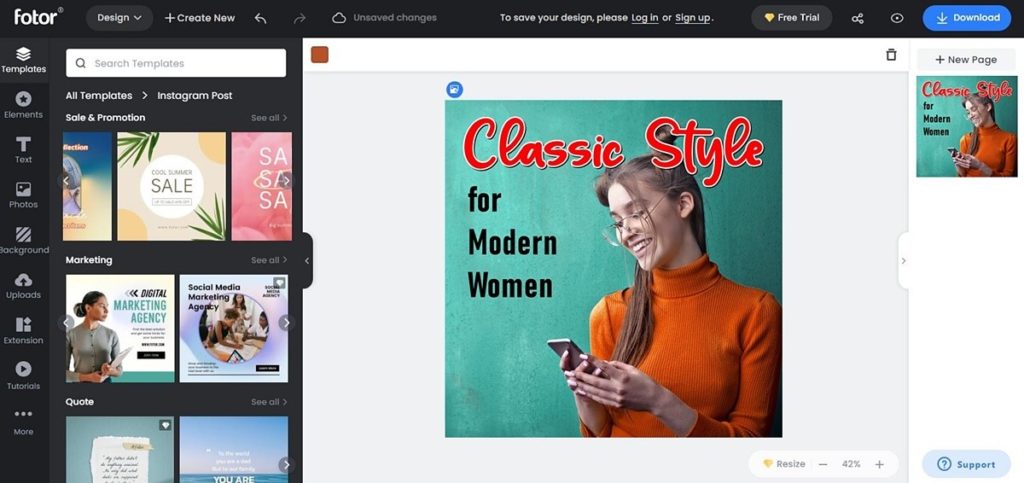Viewport: 1024px width, 483px height.
Task: Expand the right side panel arrow
Action: (x=903, y=260)
